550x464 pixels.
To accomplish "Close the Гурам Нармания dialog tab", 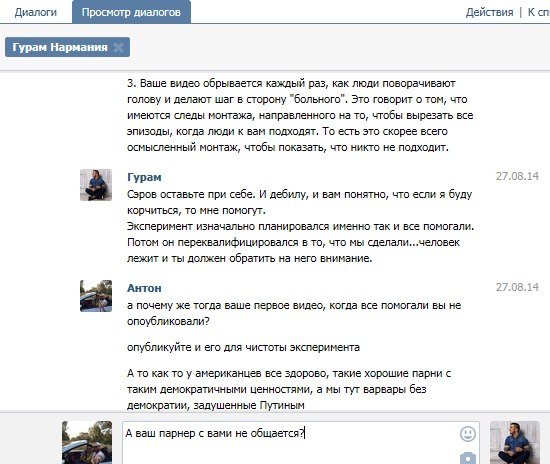I will point(119,47).
